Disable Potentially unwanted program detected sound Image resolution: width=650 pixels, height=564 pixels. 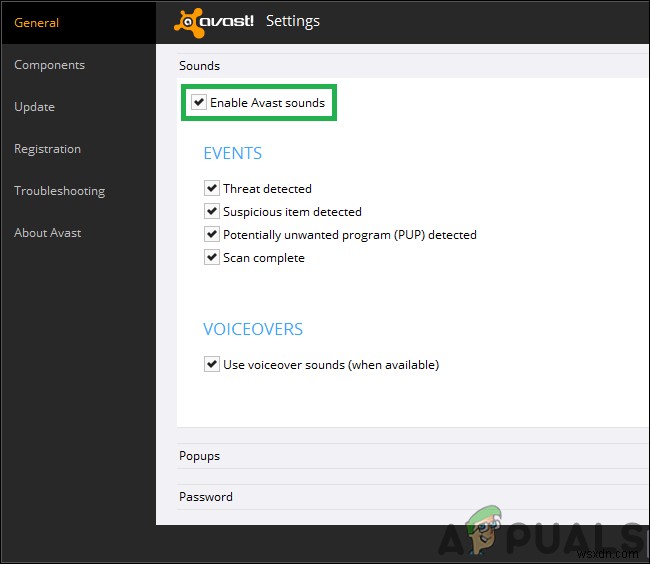[x=212, y=234]
